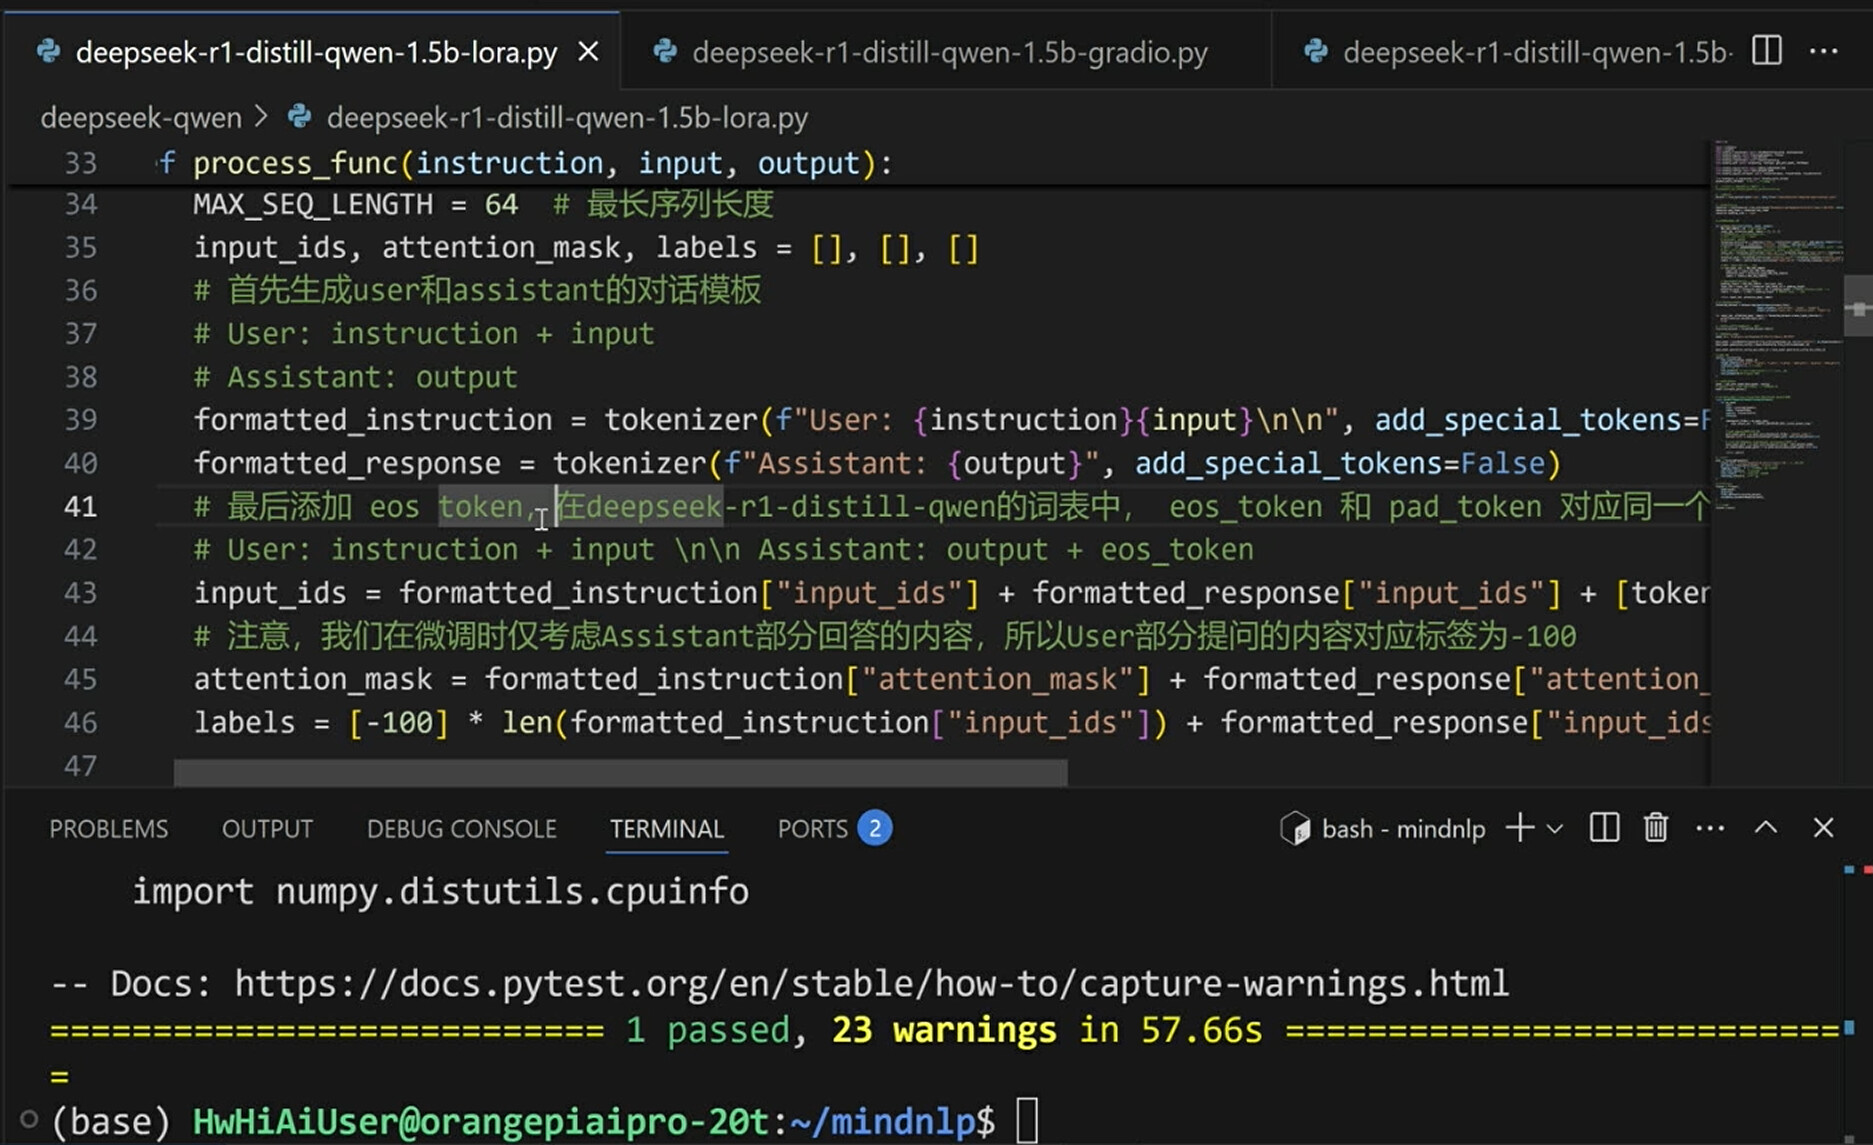Open the PROBLEMS panel tab
Screen dimensions: 1873x1145
109,829
